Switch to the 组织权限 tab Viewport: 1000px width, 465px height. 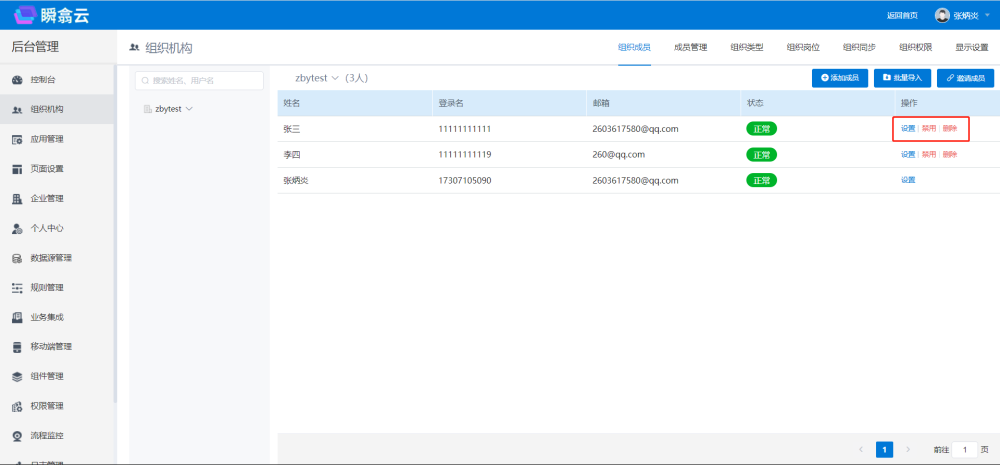click(915, 47)
